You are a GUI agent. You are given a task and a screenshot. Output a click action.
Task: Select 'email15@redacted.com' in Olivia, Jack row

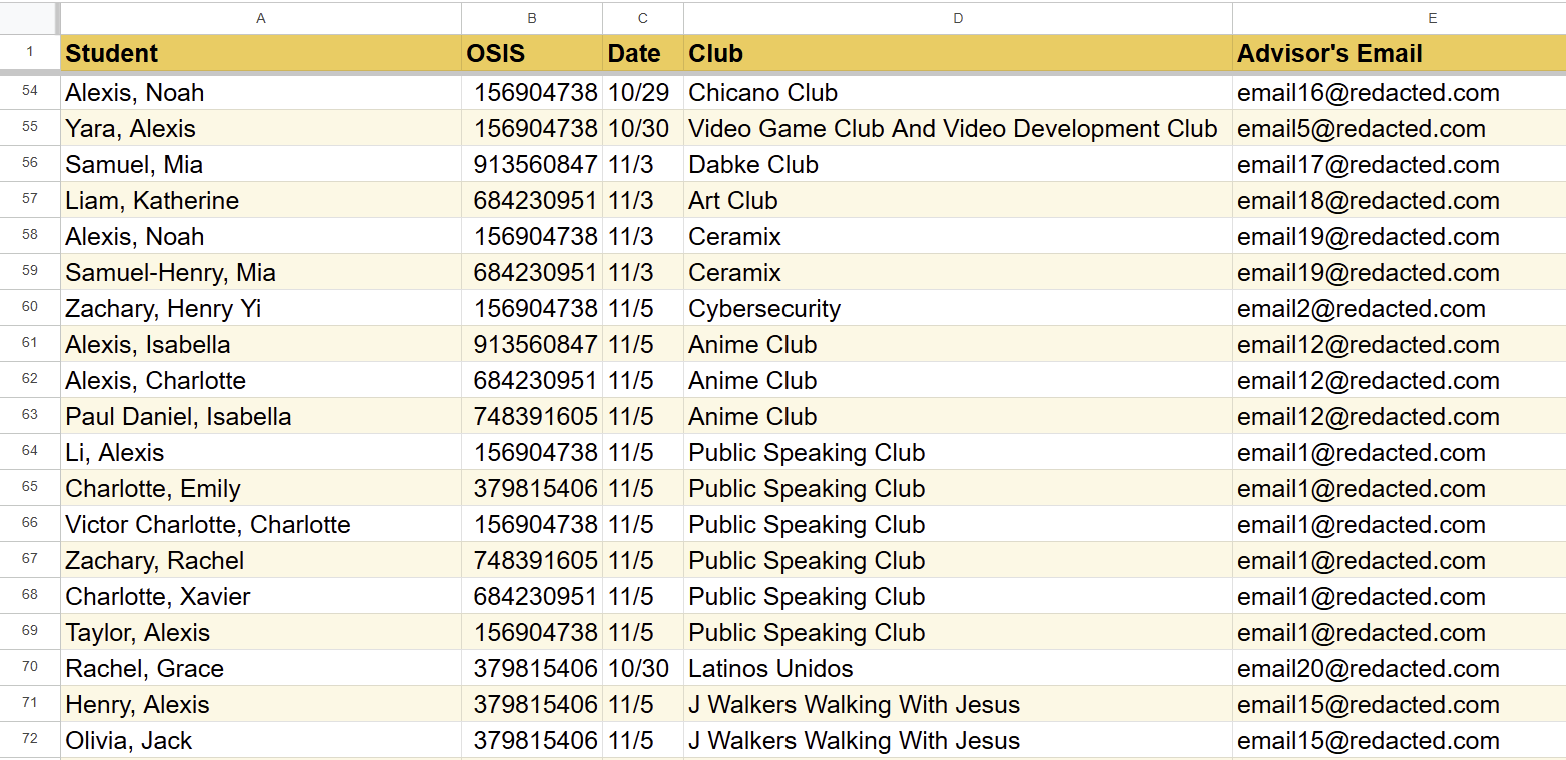pos(1399,740)
